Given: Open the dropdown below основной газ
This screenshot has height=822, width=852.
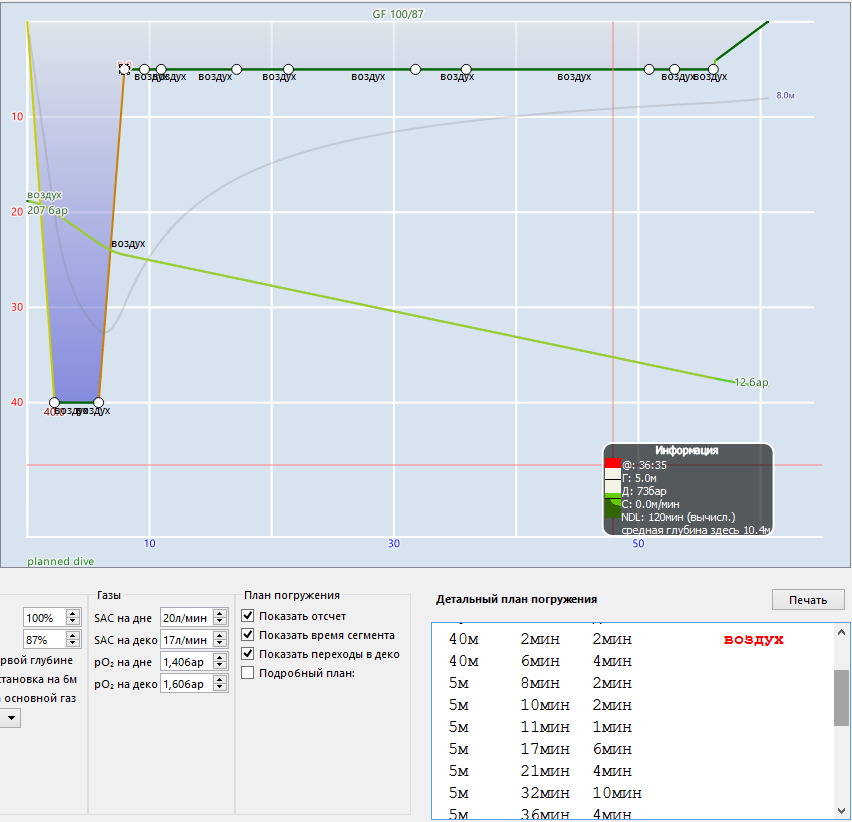Looking at the screenshot, I should tap(7, 717).
